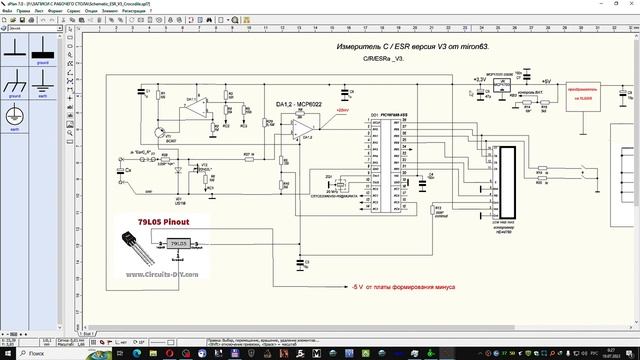Select the bottom rectangle tool in vertical toolbar
Viewport: 640px width, 360px height.
70,142
